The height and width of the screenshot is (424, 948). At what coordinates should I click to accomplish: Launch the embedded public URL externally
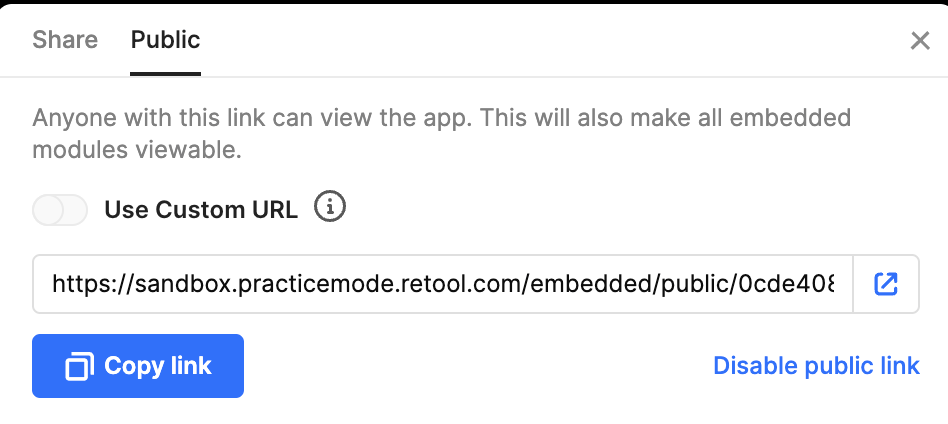(886, 284)
